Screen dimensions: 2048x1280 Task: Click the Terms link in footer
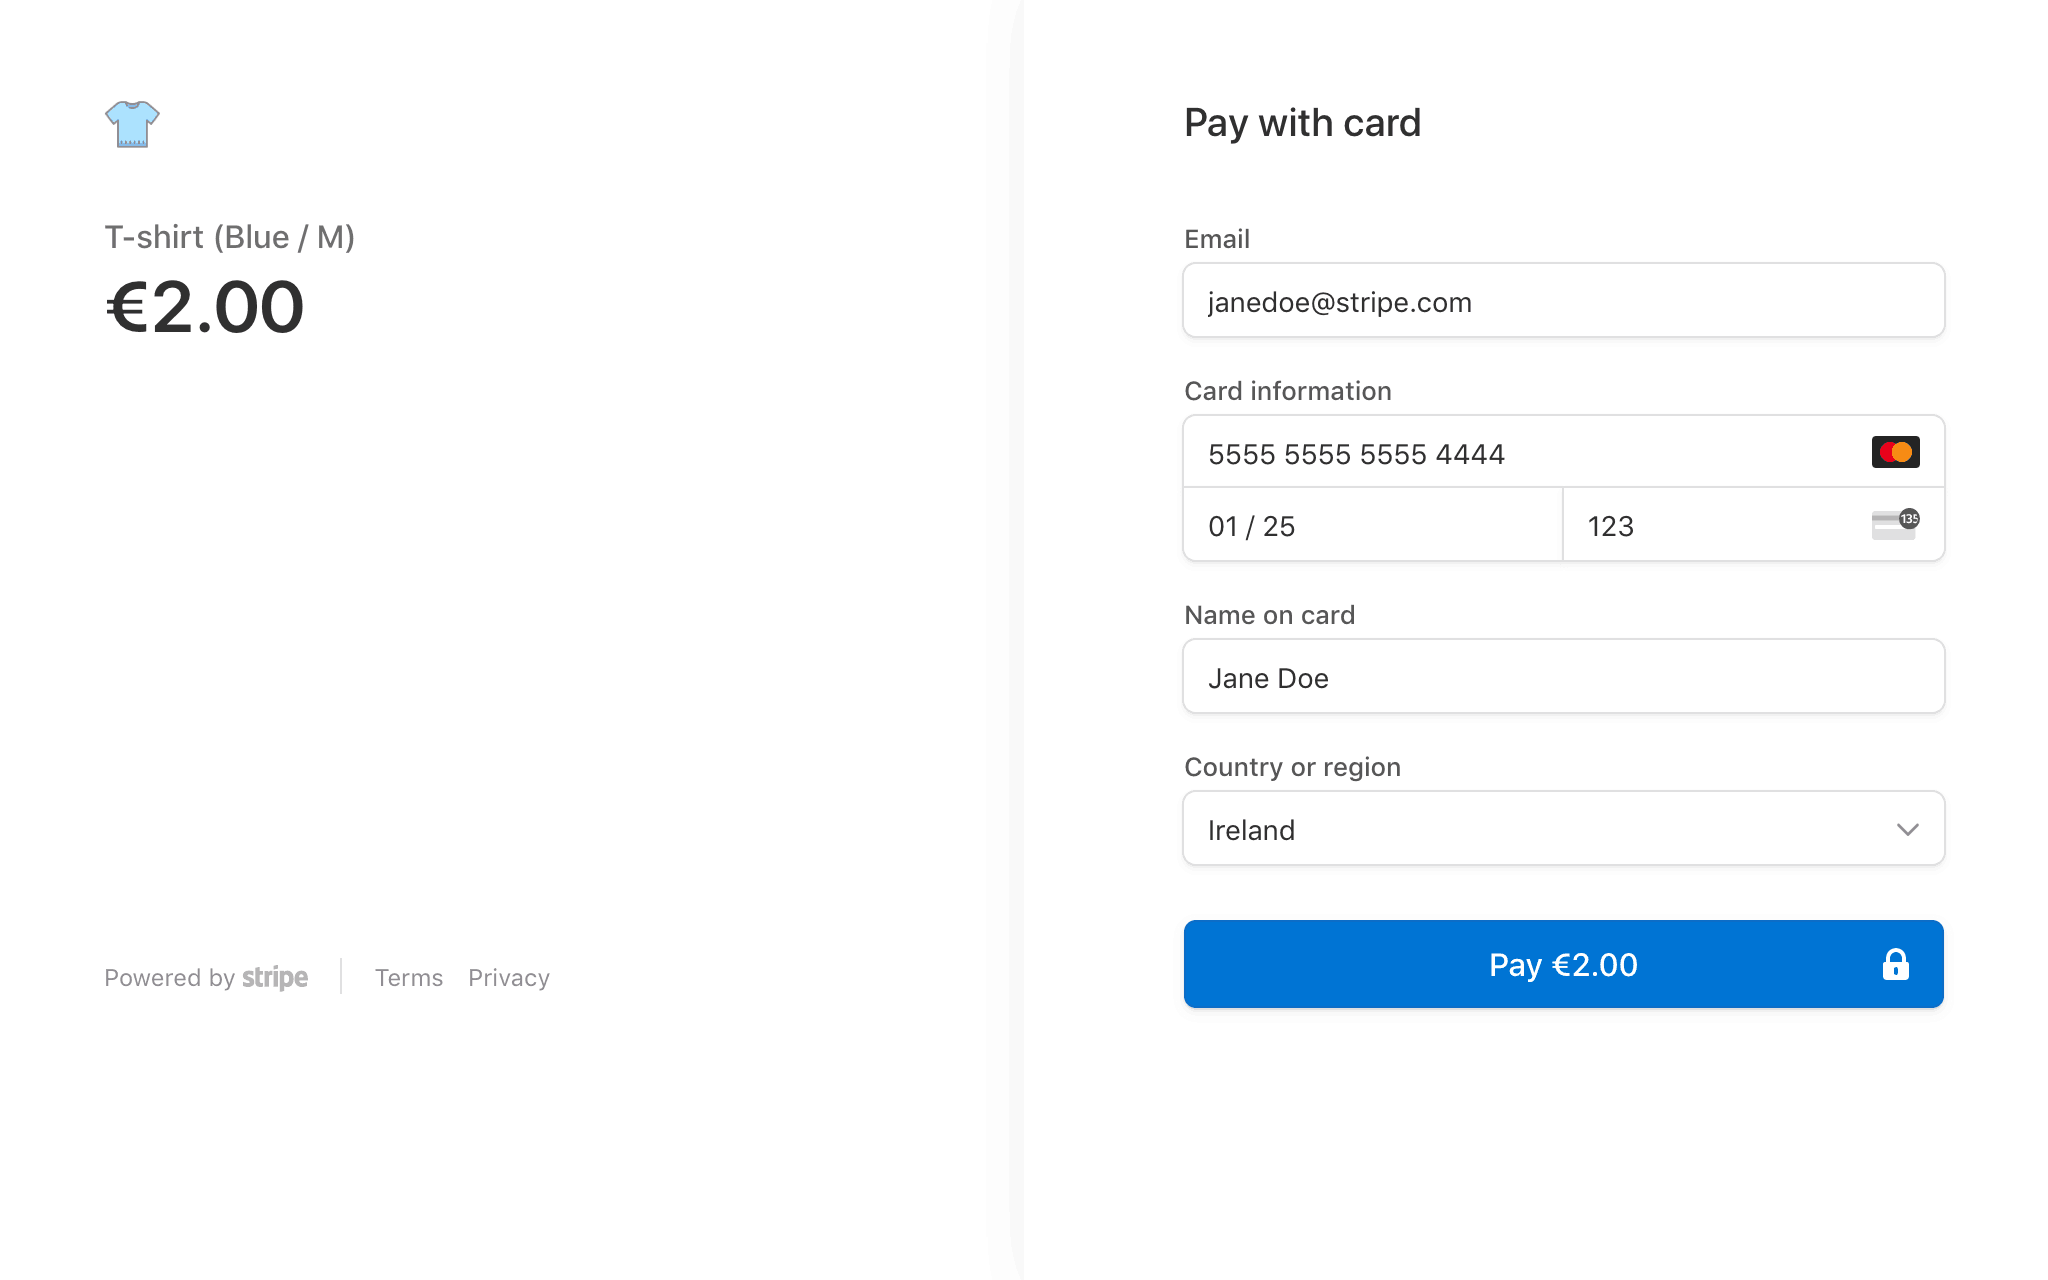click(407, 978)
